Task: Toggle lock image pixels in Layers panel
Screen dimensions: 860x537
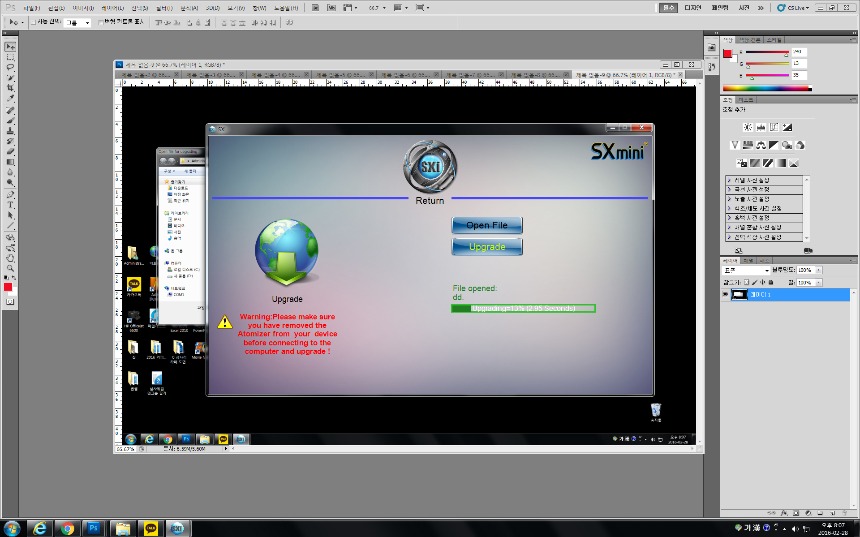Action: click(x=755, y=282)
